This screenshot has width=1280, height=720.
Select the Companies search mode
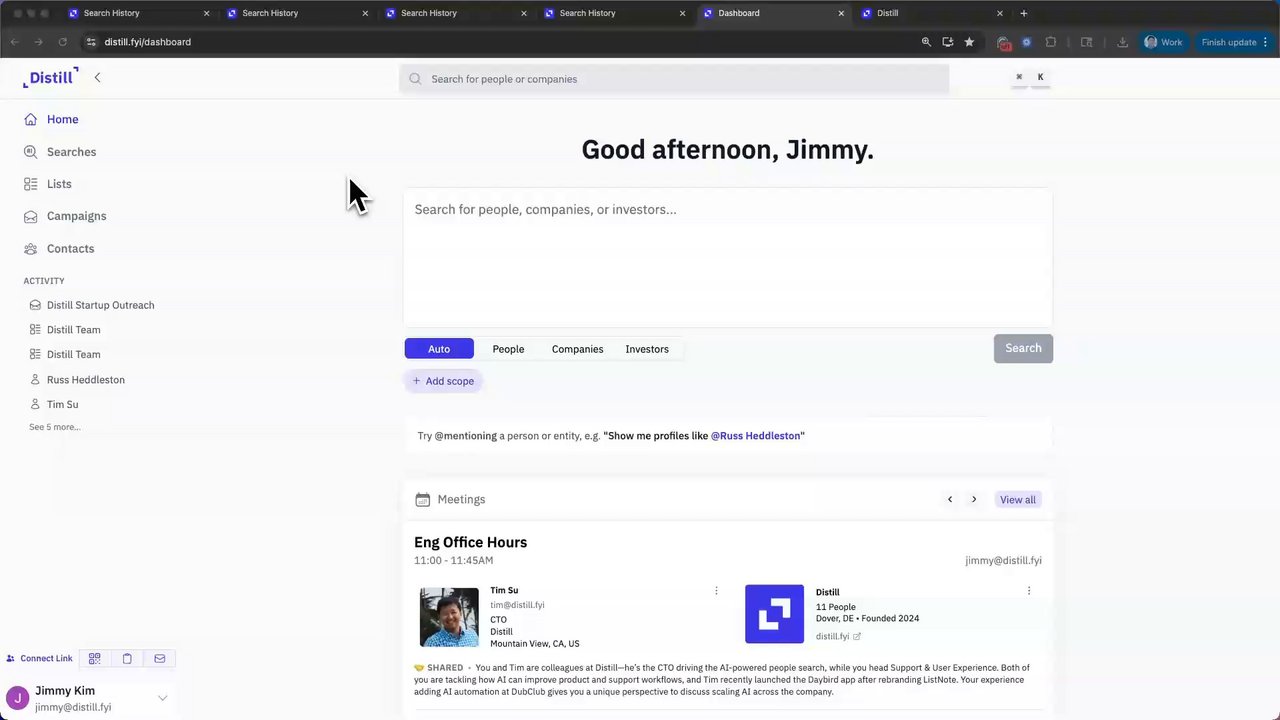point(577,349)
